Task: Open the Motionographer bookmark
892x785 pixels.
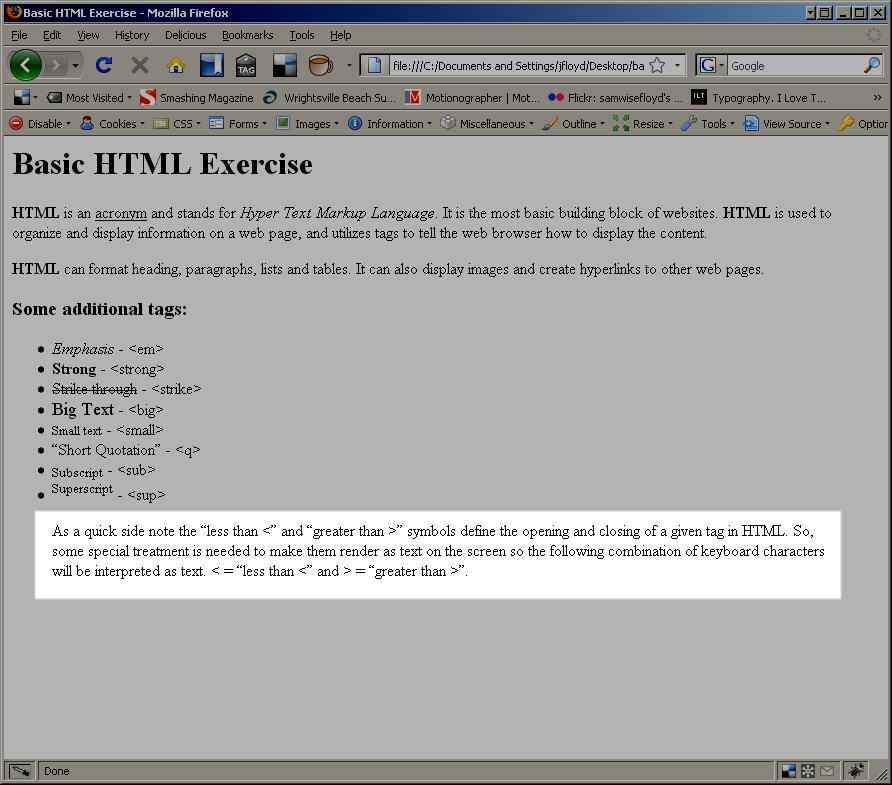Action: (472, 98)
